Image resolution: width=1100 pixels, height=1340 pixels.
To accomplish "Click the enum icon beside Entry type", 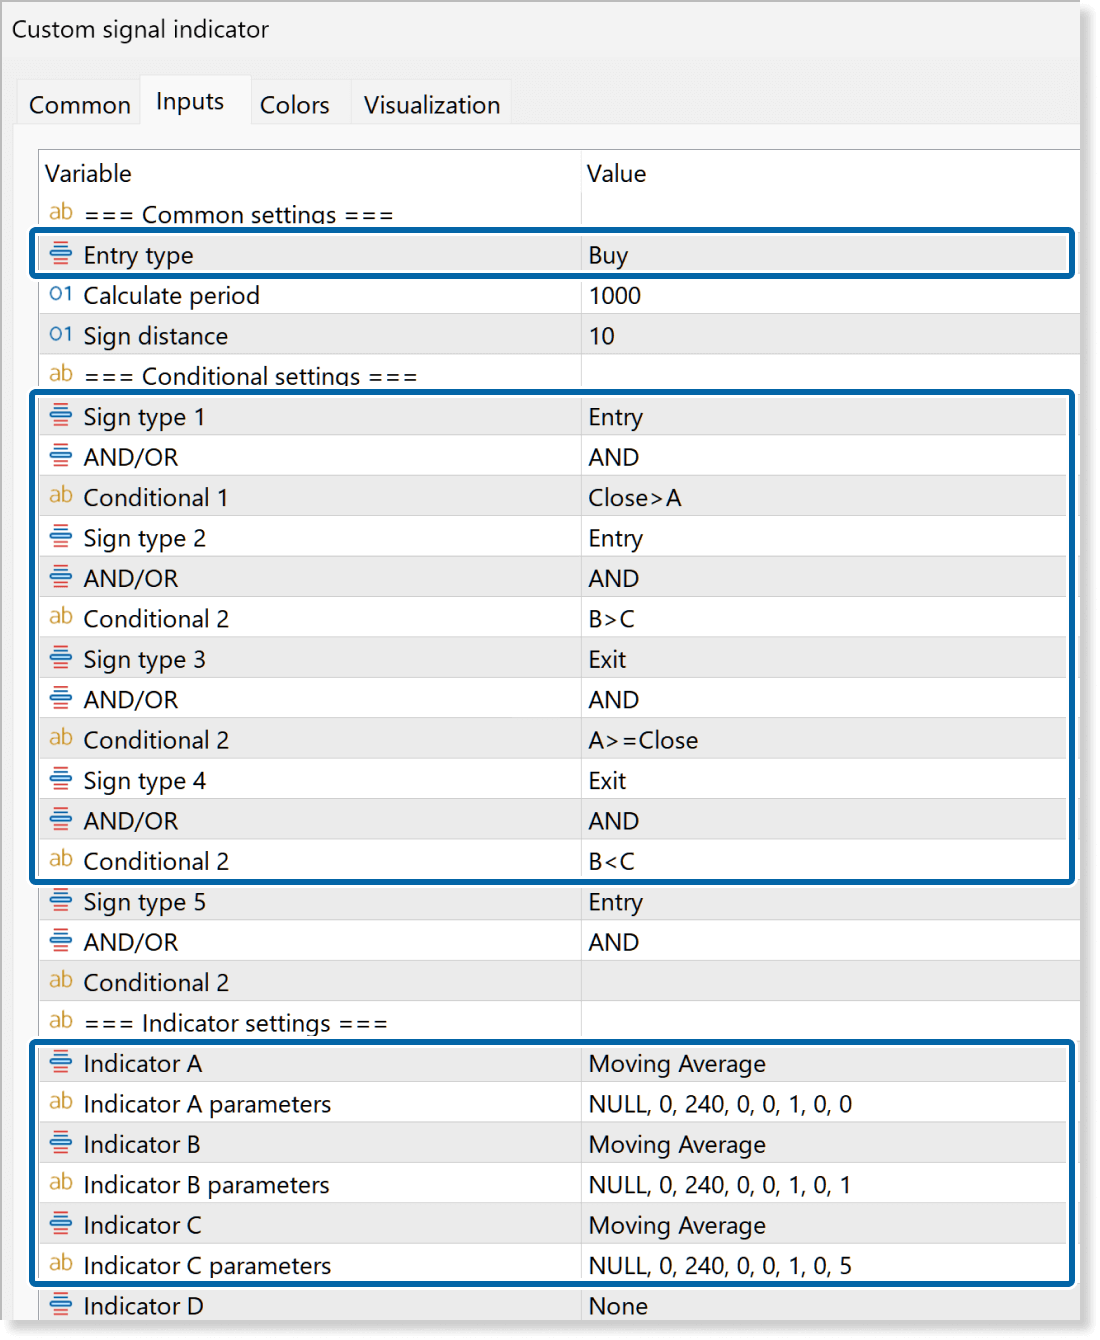I will click(x=61, y=254).
